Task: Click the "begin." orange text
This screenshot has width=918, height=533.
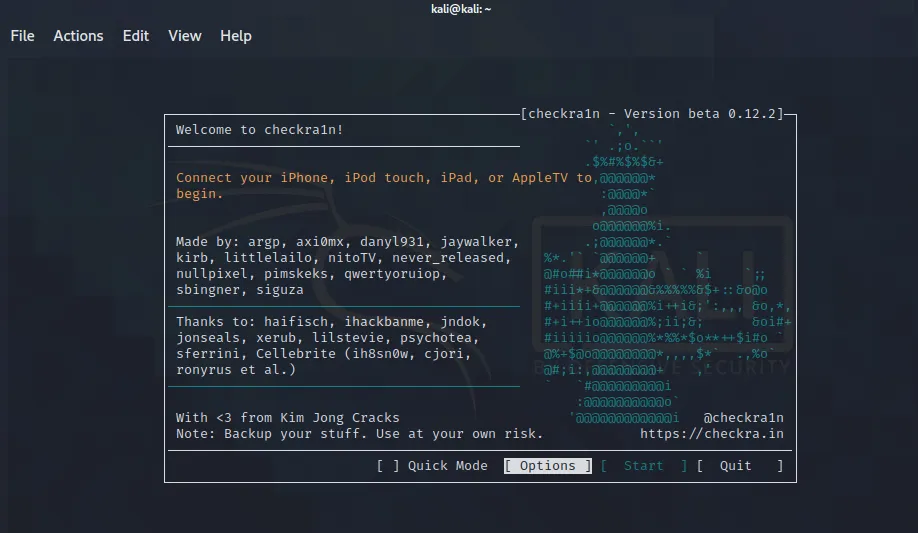Action: coord(200,194)
